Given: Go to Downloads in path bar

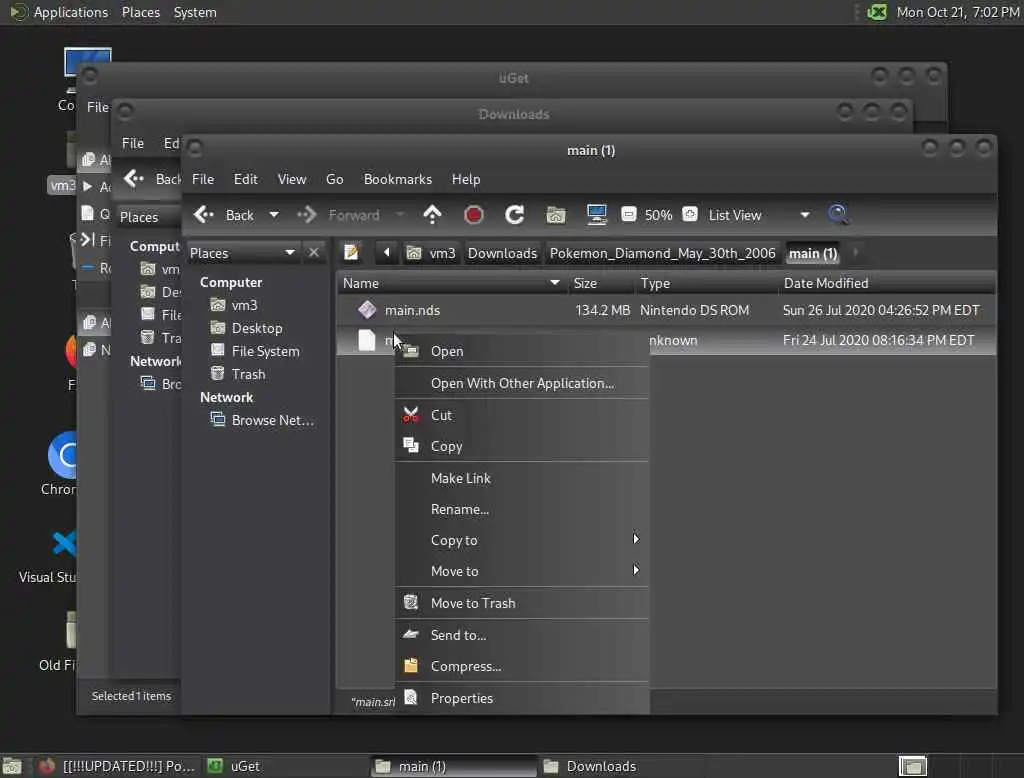Looking at the screenshot, I should click(502, 253).
